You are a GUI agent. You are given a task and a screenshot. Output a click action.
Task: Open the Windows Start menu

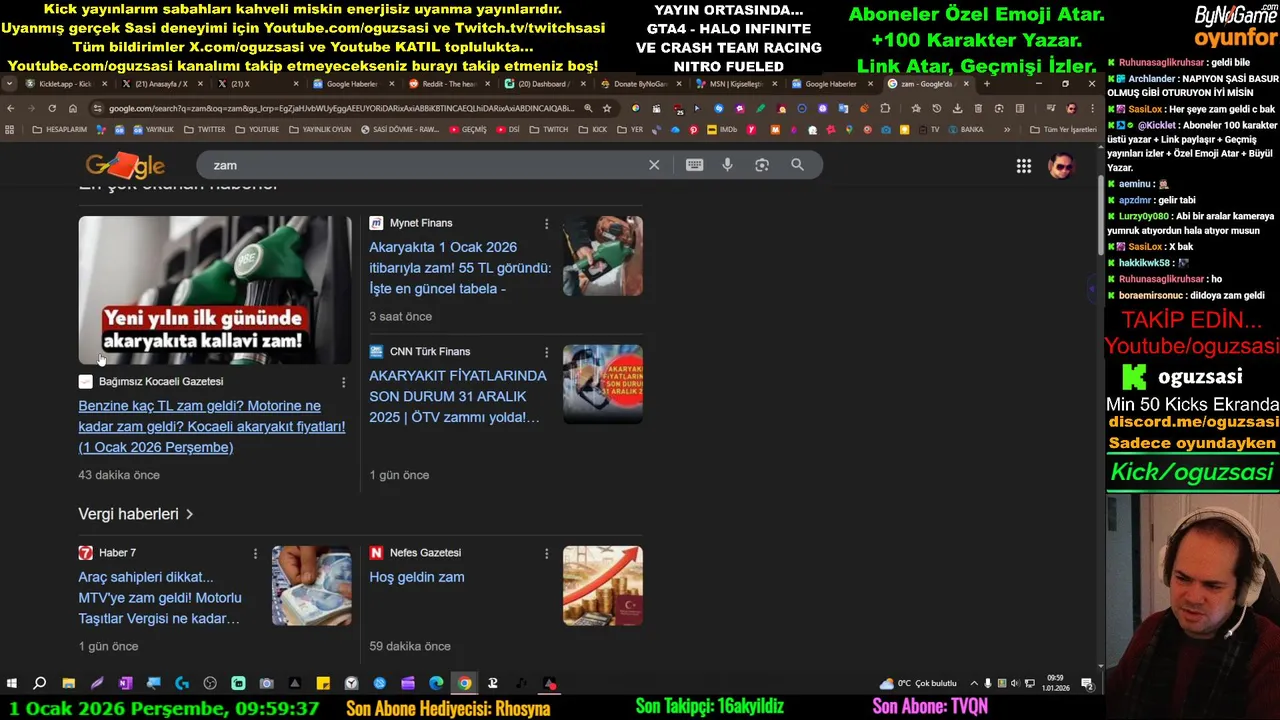(12, 683)
